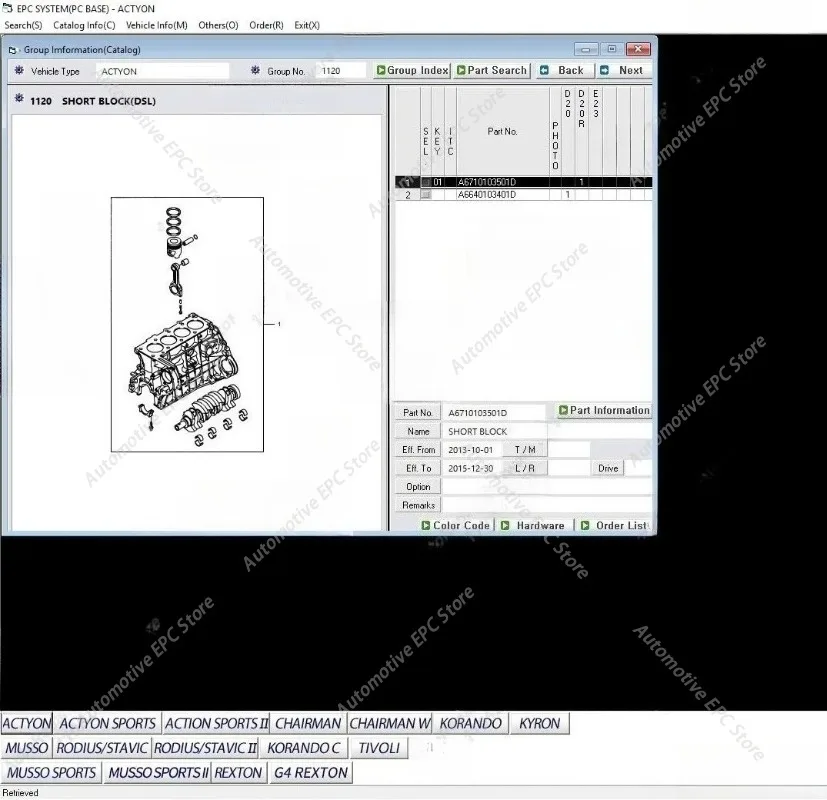This screenshot has width=827, height=800.
Task: Select the ACTION SPORTS II vehicle tab
Action: click(217, 723)
